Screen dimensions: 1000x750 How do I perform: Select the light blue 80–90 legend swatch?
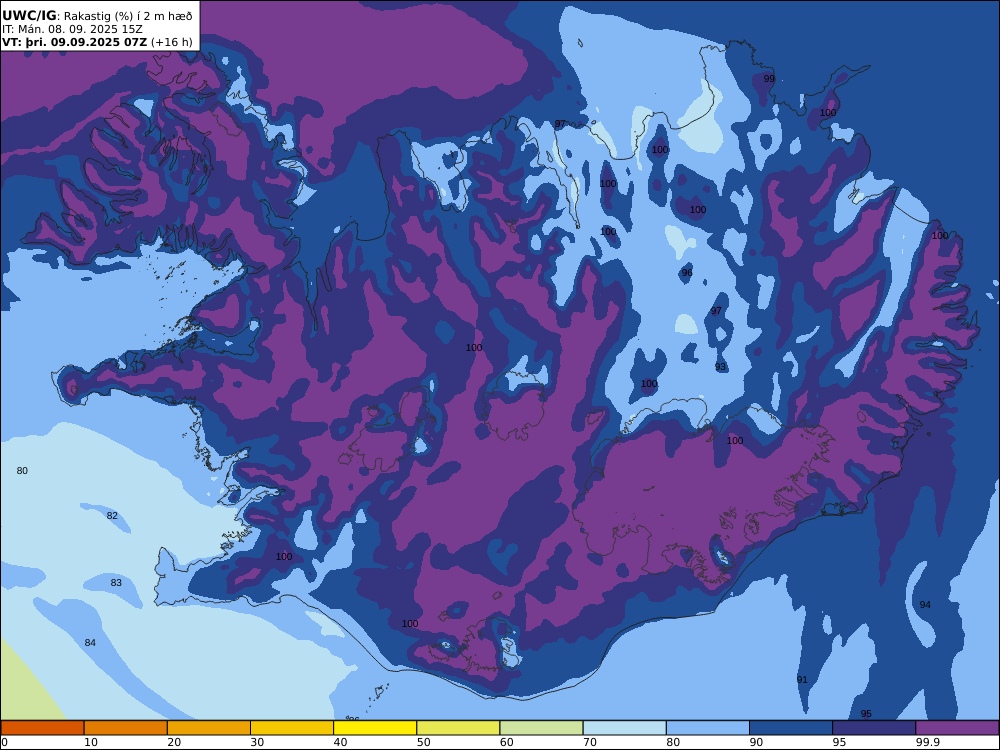(x=708, y=728)
